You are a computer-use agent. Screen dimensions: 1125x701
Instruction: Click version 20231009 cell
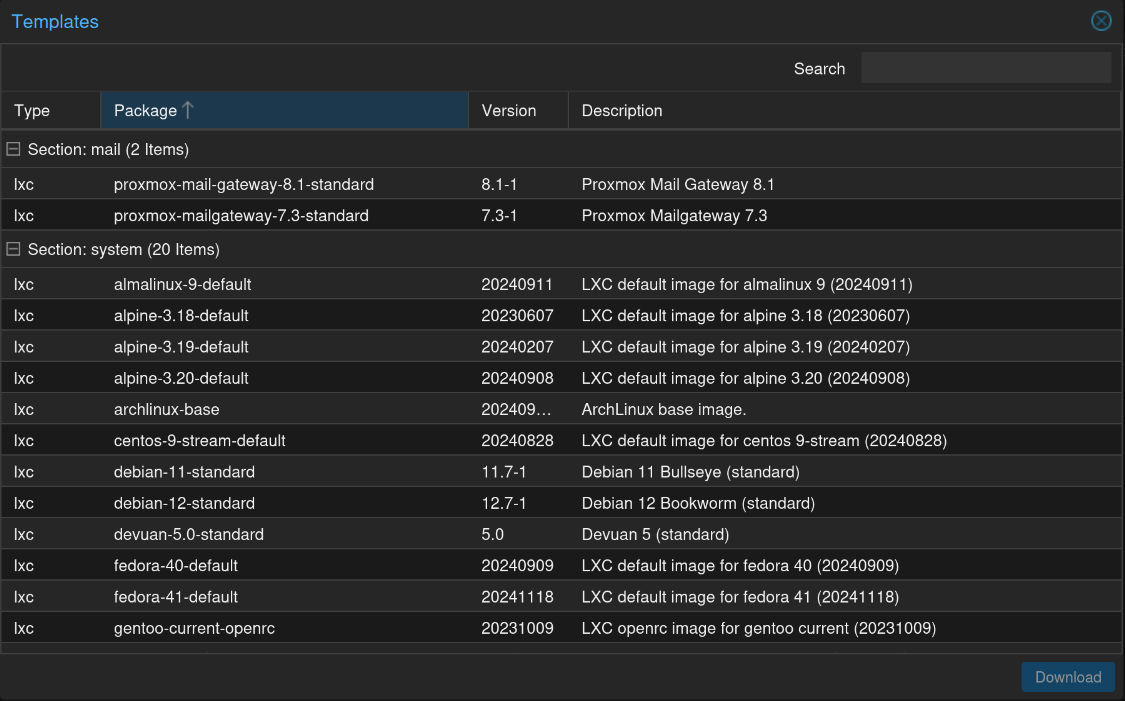517,629
